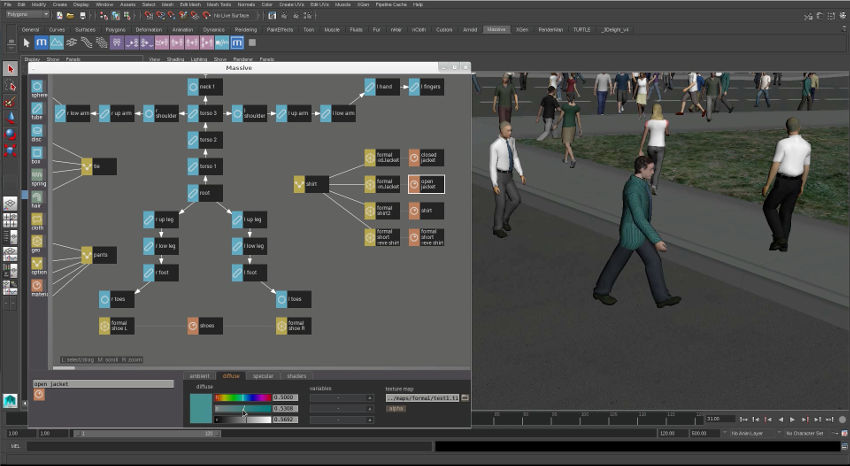
Task: Select the 'root' node in graph
Action: point(203,193)
